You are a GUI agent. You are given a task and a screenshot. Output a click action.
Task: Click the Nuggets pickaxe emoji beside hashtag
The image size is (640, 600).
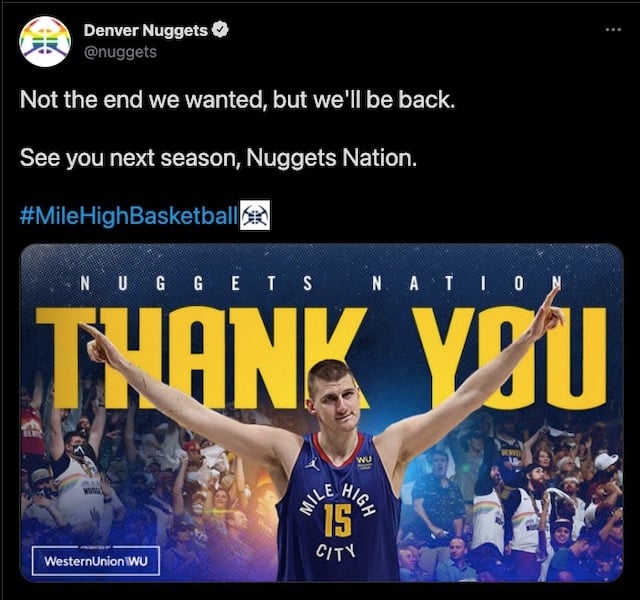255,215
